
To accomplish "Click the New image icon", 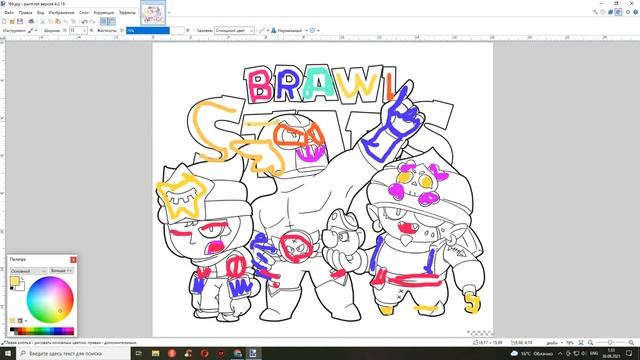I will pos(4,21).
